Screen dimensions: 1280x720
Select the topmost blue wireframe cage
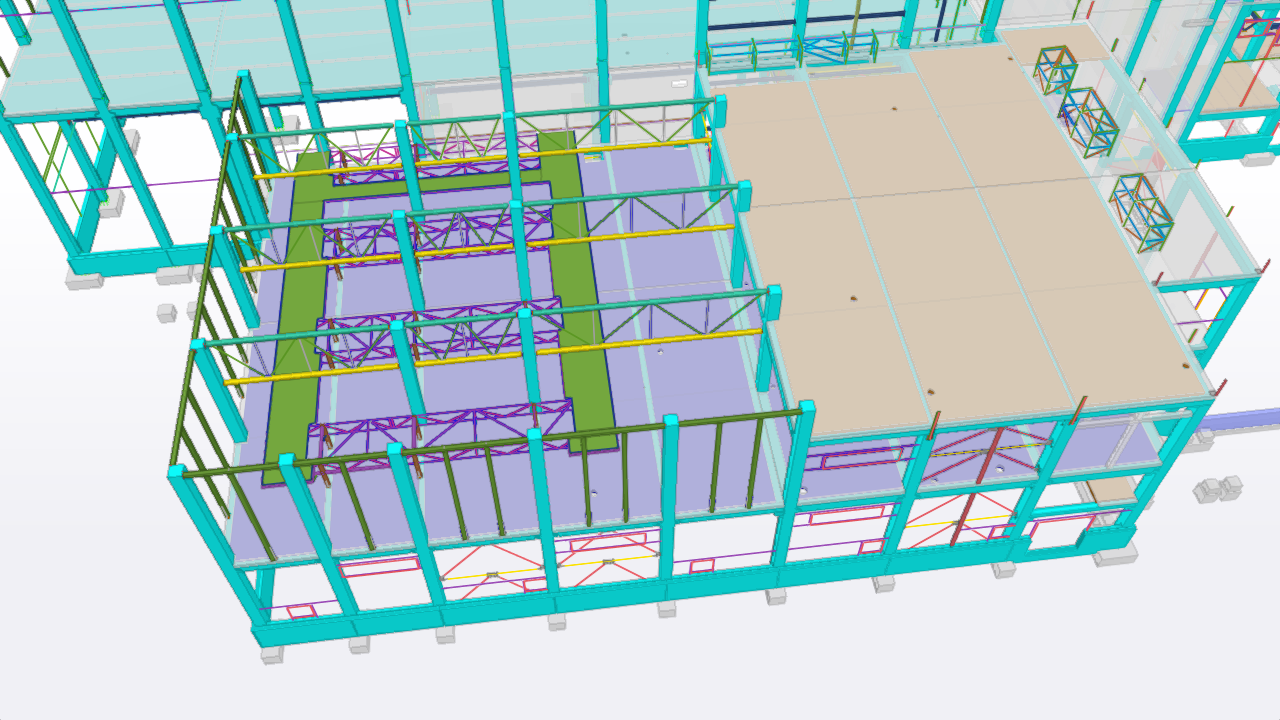[x=1054, y=69]
